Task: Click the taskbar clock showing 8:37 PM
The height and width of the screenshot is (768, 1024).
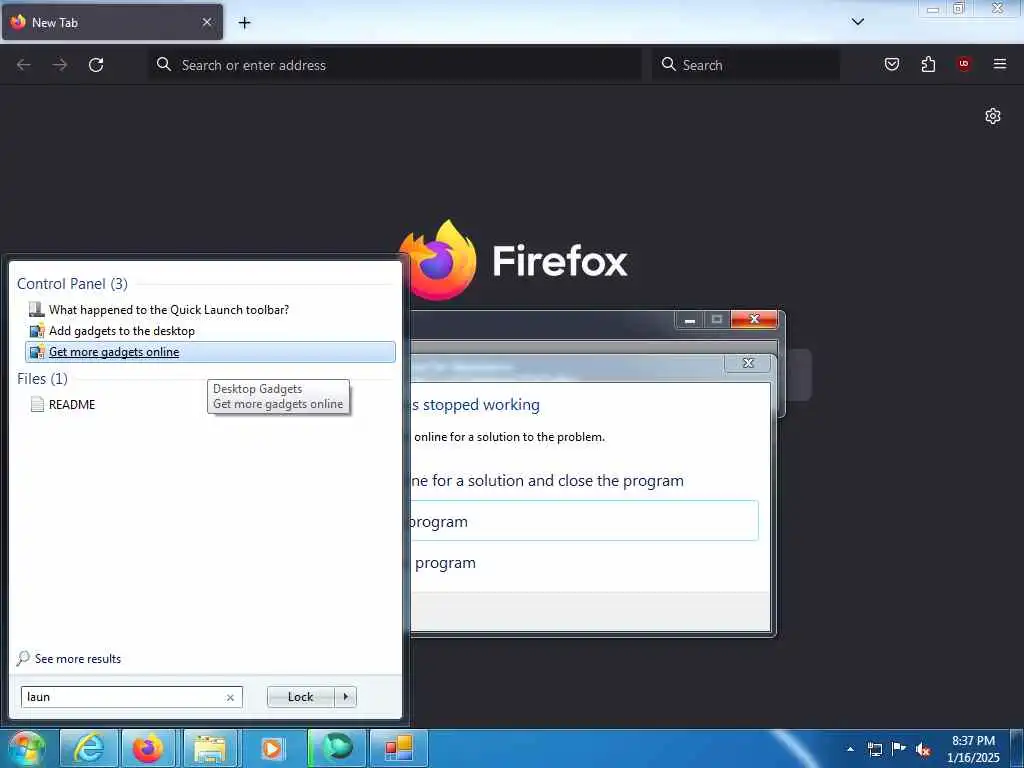Action: coord(973,749)
